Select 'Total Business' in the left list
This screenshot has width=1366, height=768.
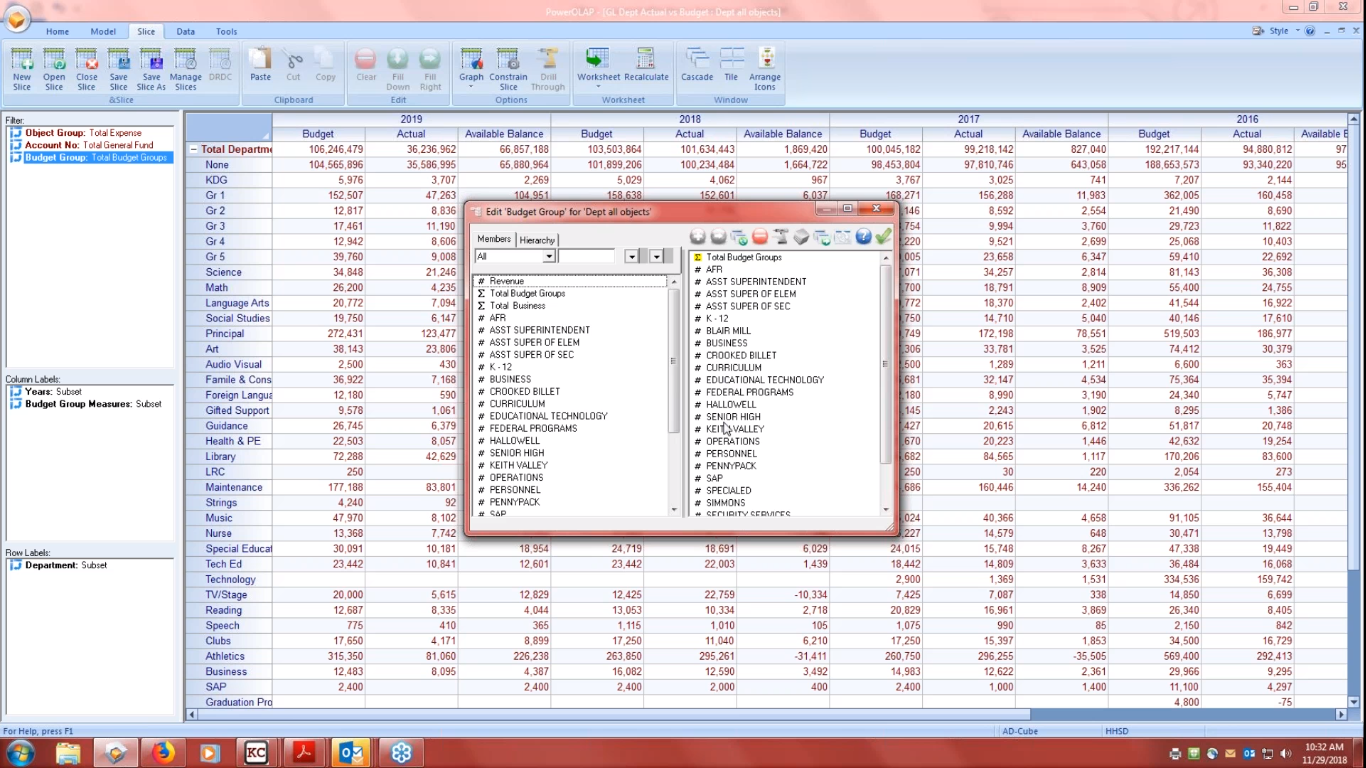[x=517, y=306]
